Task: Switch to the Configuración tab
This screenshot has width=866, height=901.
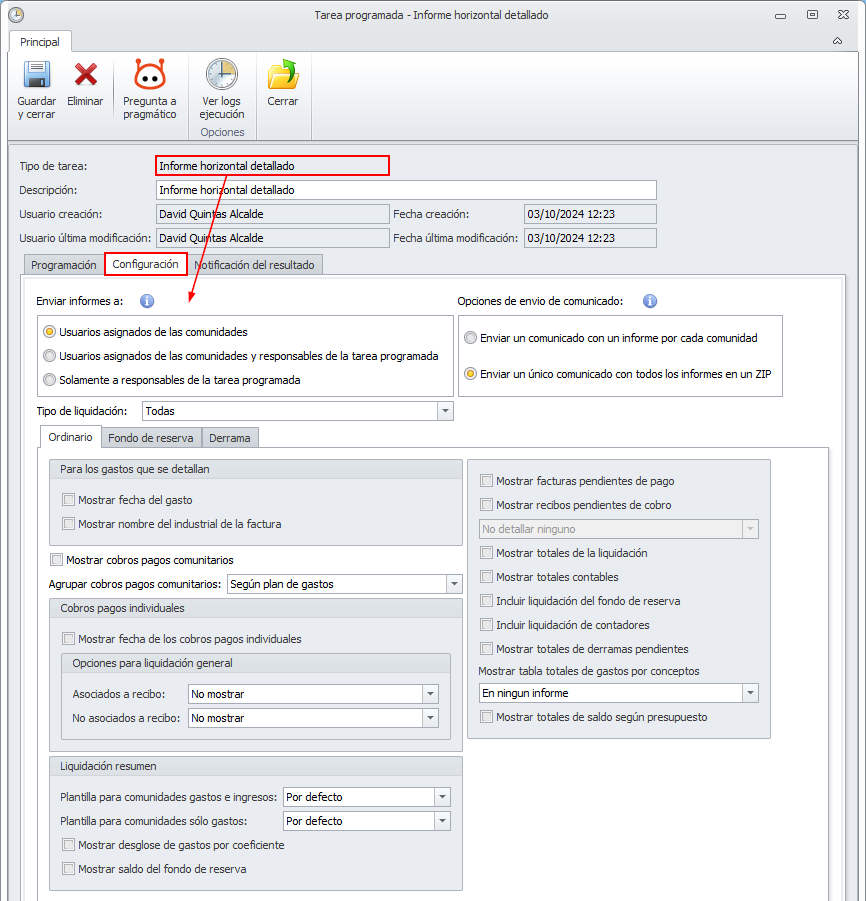Action: point(145,264)
